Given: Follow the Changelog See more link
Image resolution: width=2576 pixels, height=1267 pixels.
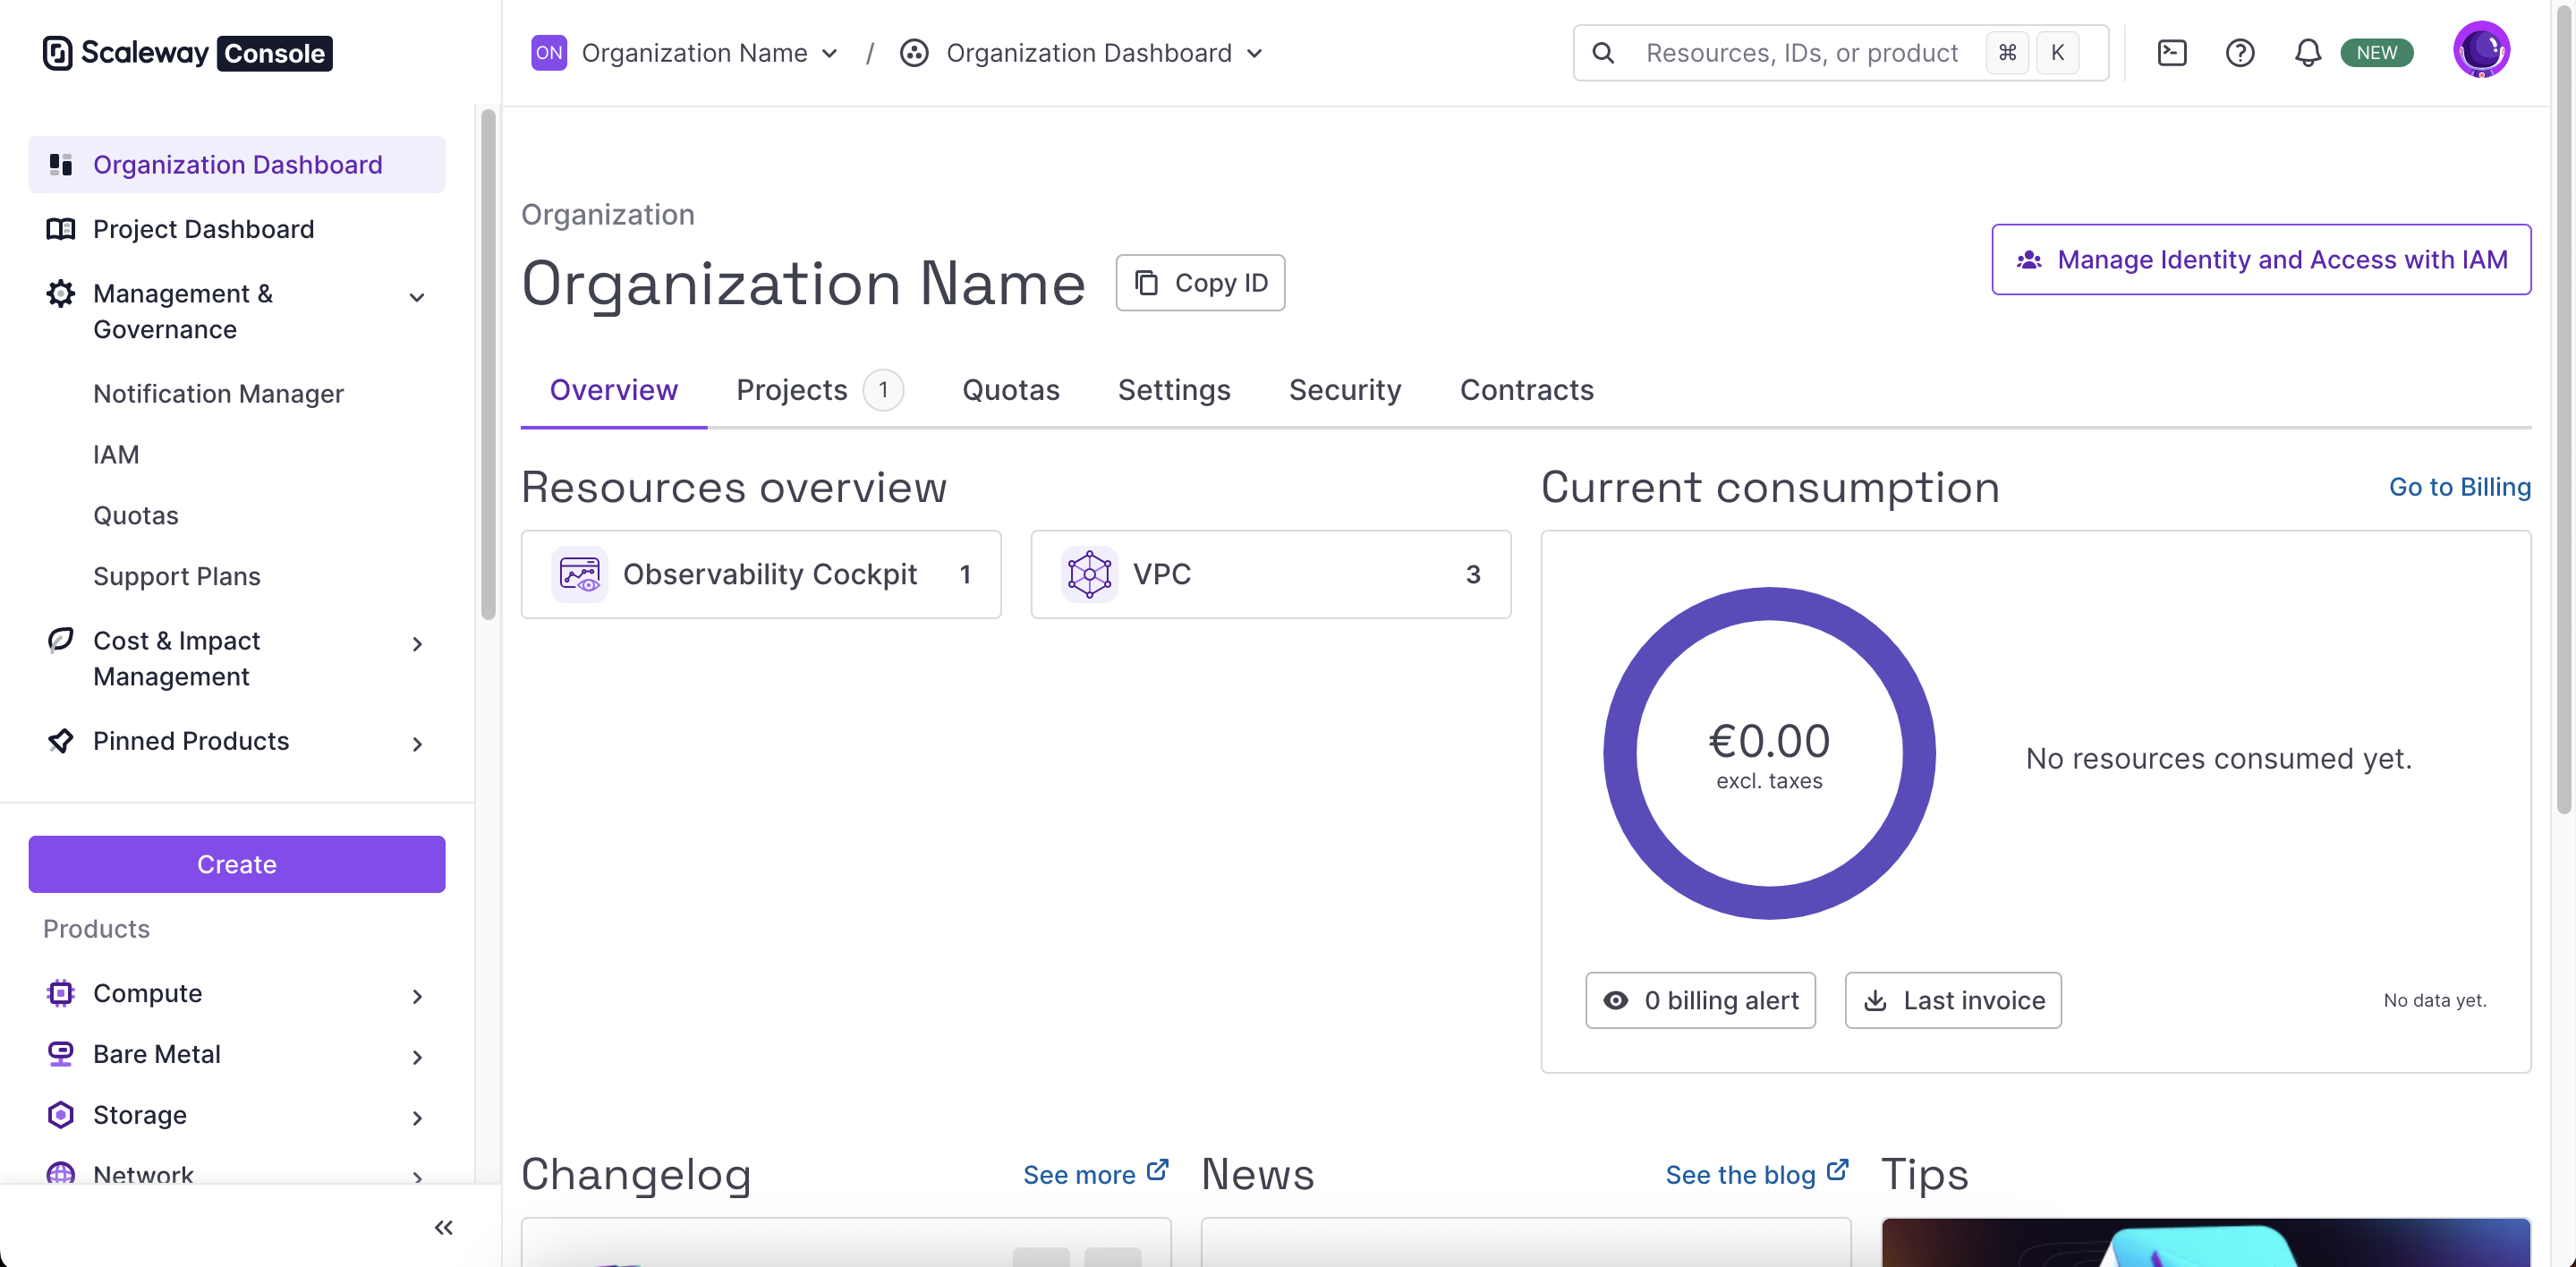Looking at the screenshot, I should pos(1095,1174).
